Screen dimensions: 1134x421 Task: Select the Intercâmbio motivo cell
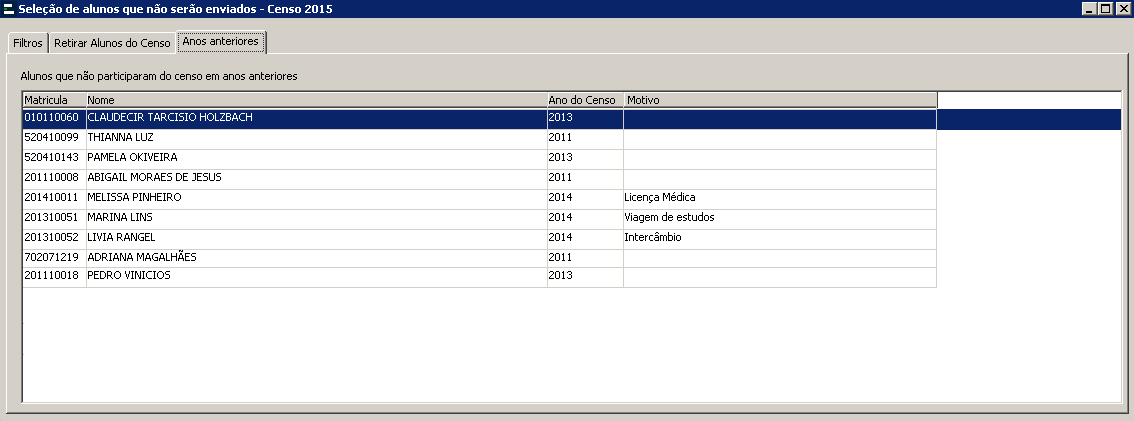click(x=654, y=237)
